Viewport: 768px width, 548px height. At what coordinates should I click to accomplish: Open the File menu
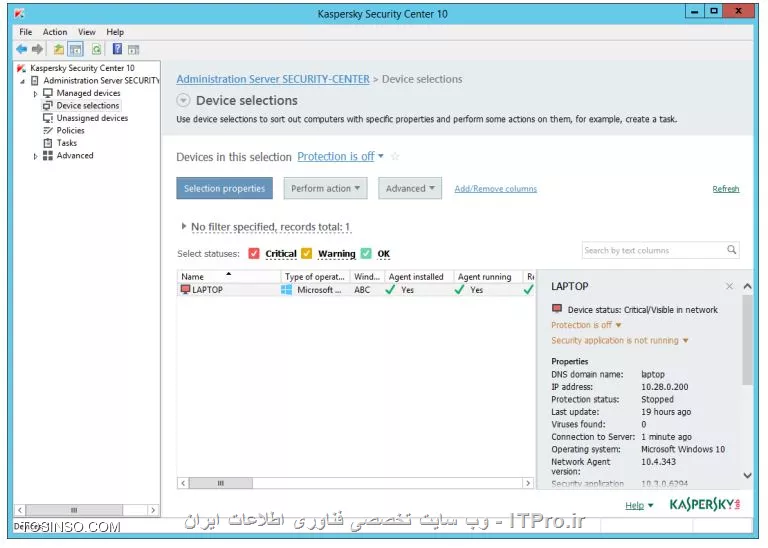pos(25,32)
